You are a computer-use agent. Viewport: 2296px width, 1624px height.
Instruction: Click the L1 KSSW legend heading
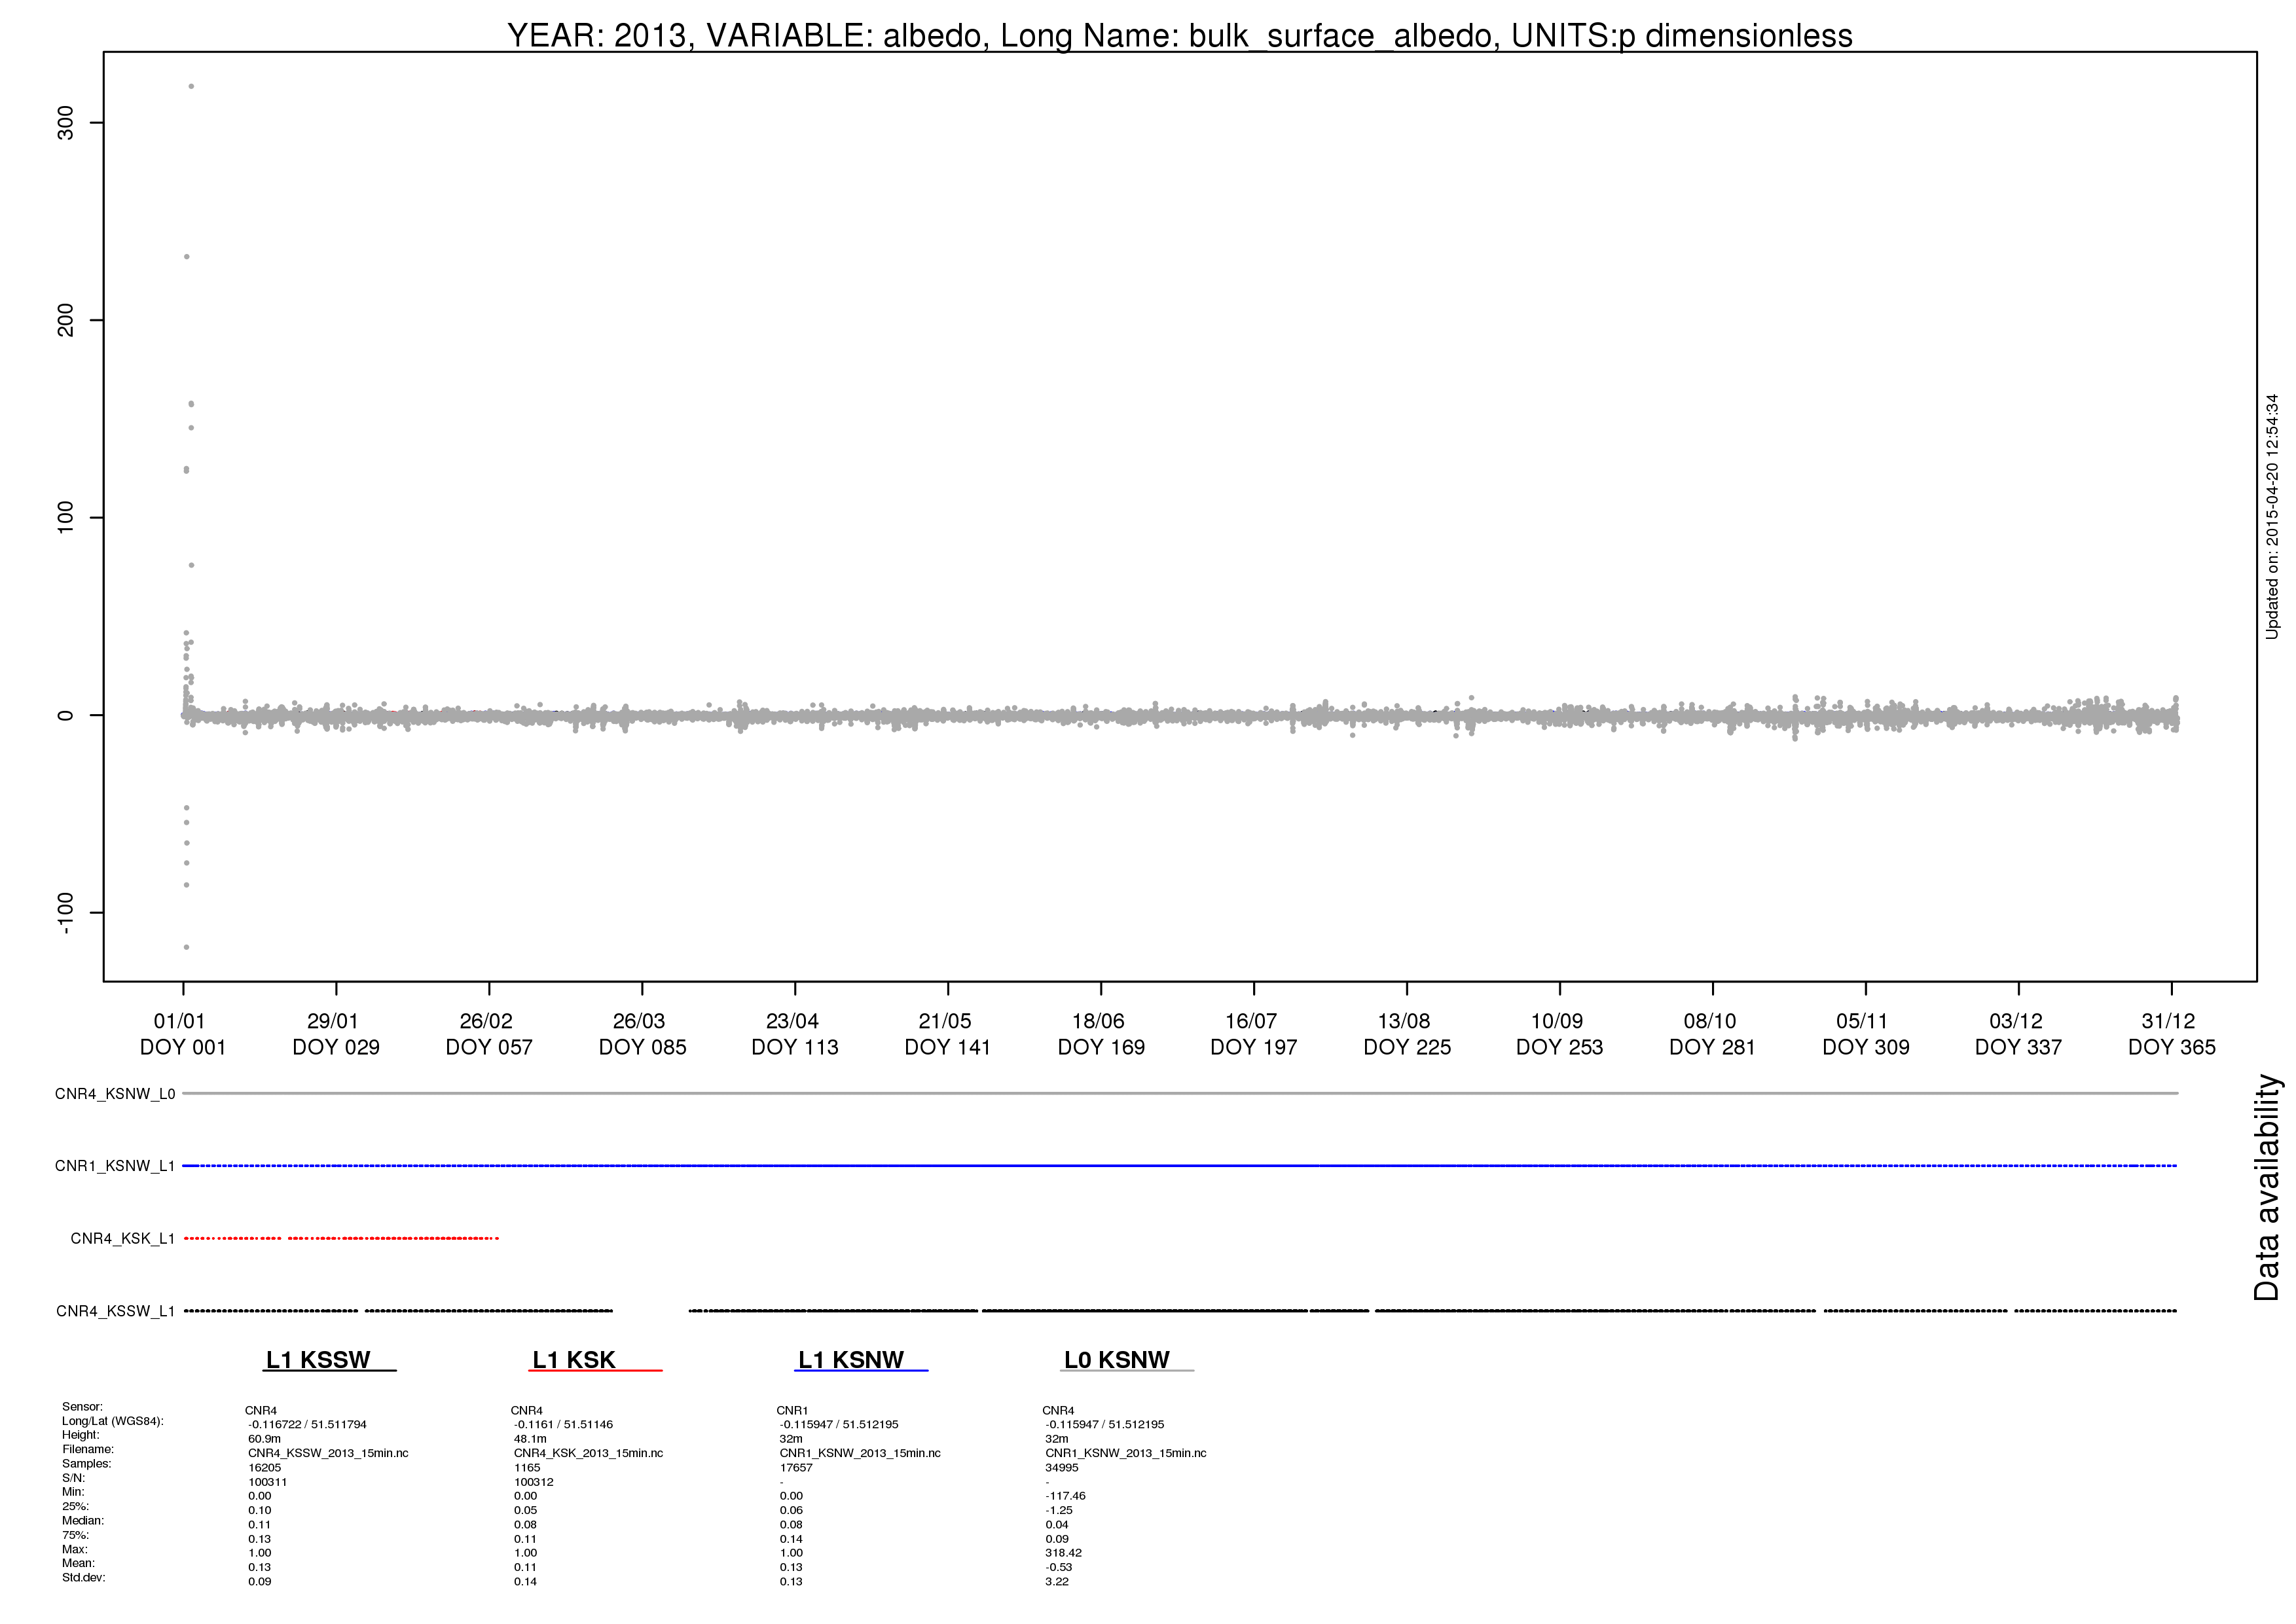[x=318, y=1360]
